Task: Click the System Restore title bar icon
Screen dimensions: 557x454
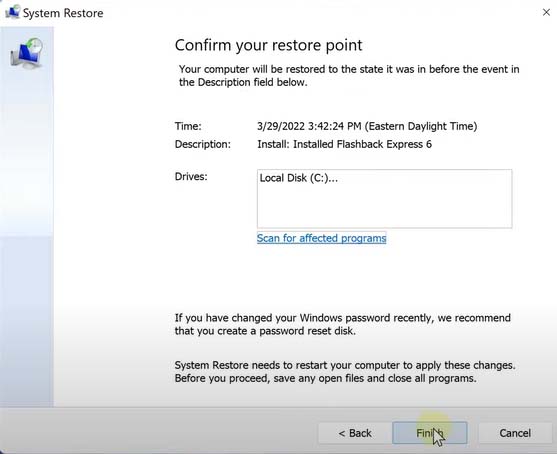Action: [12, 12]
